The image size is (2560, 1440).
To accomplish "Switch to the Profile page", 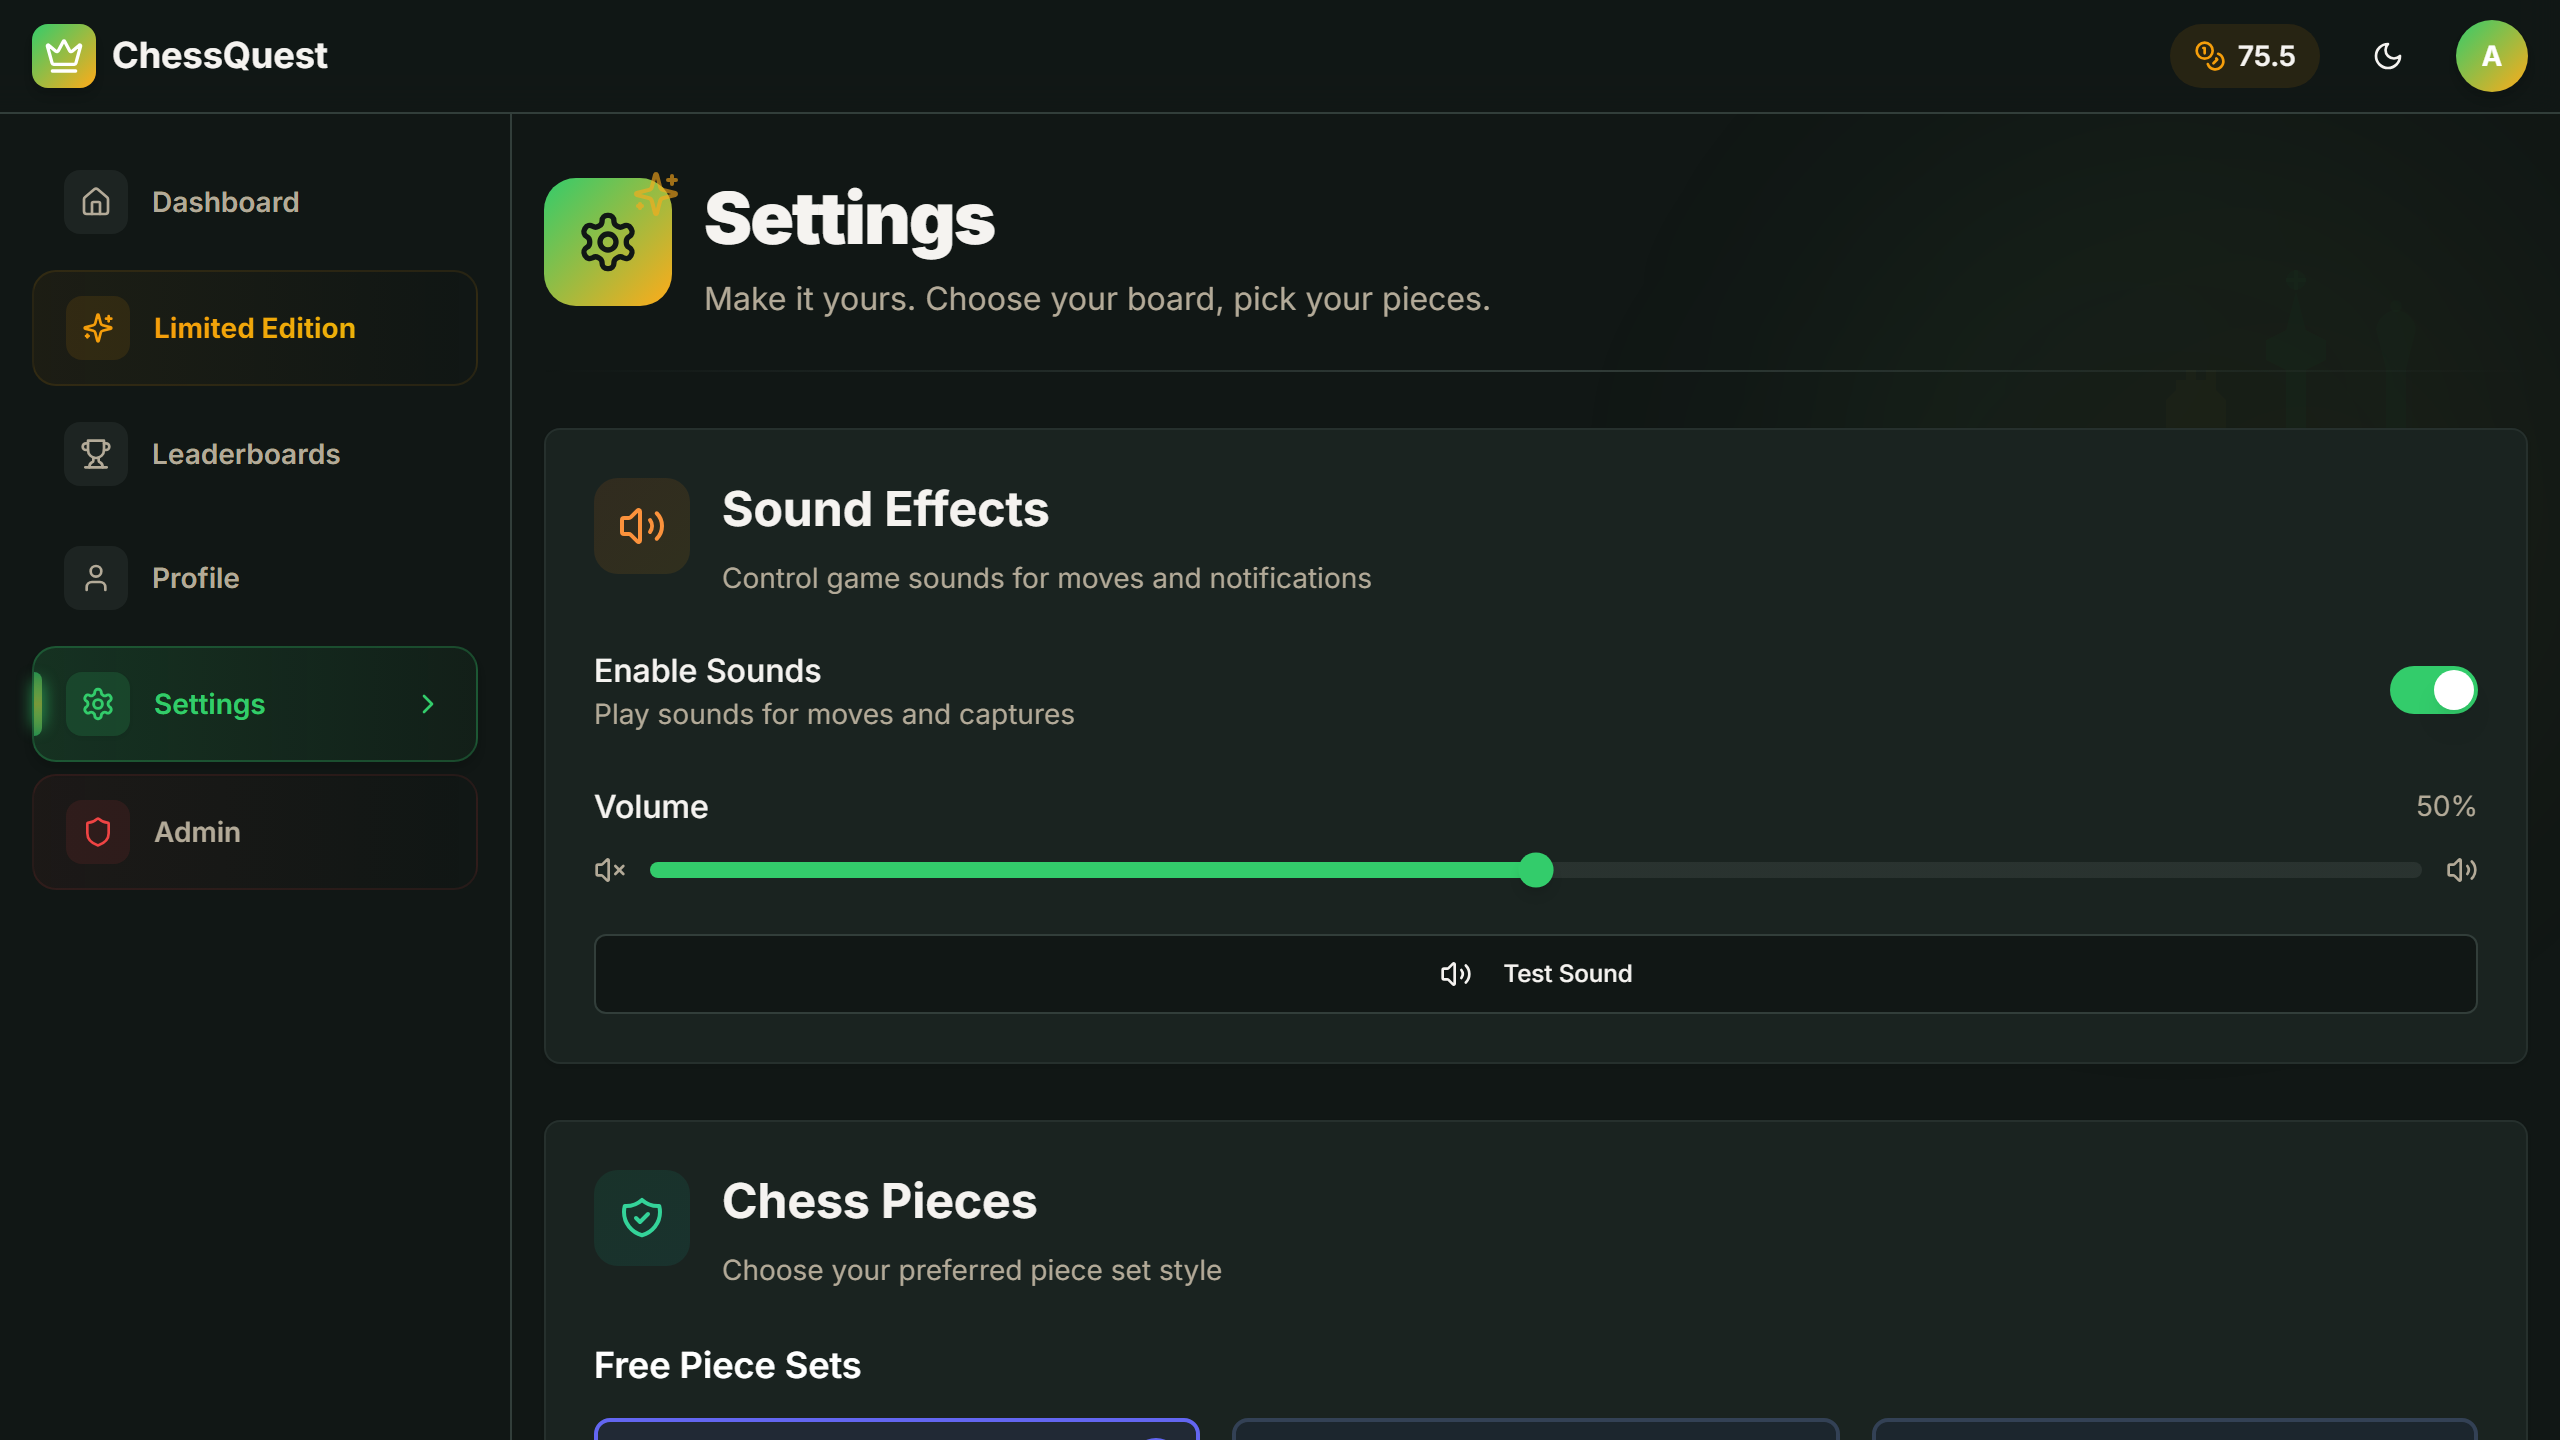I will pyautogui.click(x=195, y=578).
